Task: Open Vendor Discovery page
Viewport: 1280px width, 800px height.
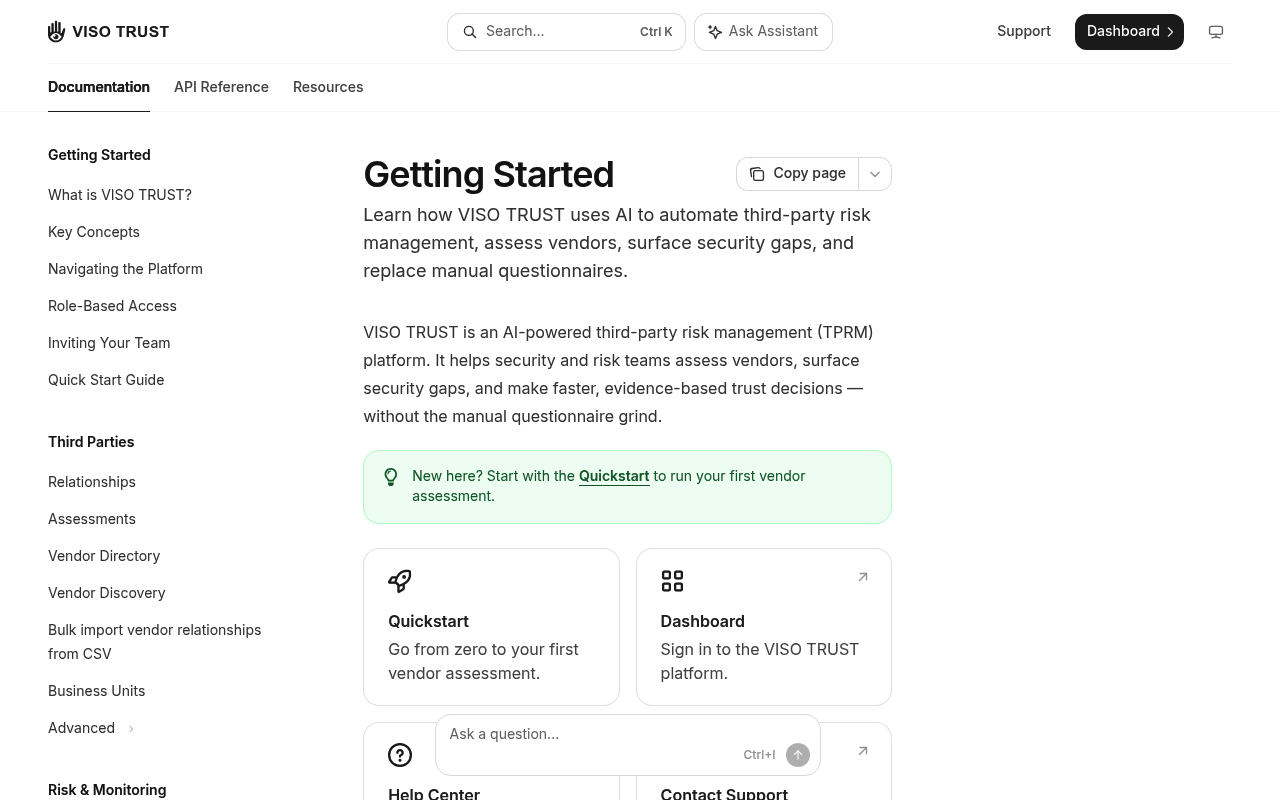Action: point(107,593)
